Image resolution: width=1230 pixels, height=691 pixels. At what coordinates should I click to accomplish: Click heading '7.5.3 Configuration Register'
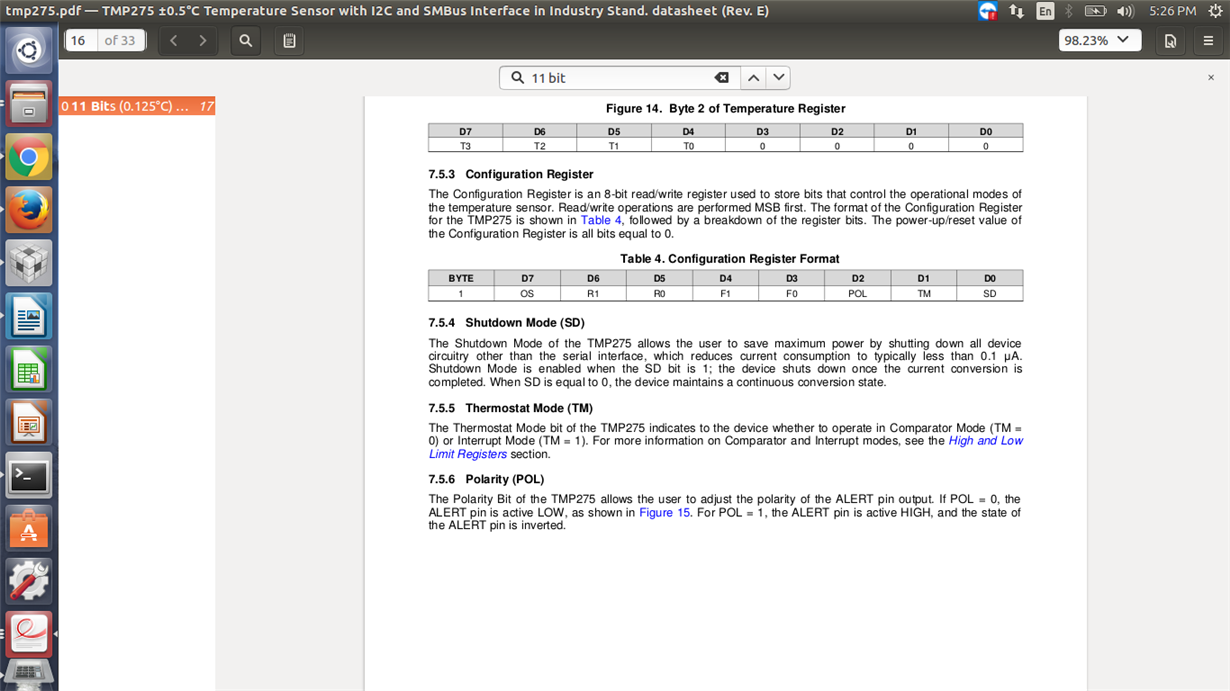click(511, 174)
